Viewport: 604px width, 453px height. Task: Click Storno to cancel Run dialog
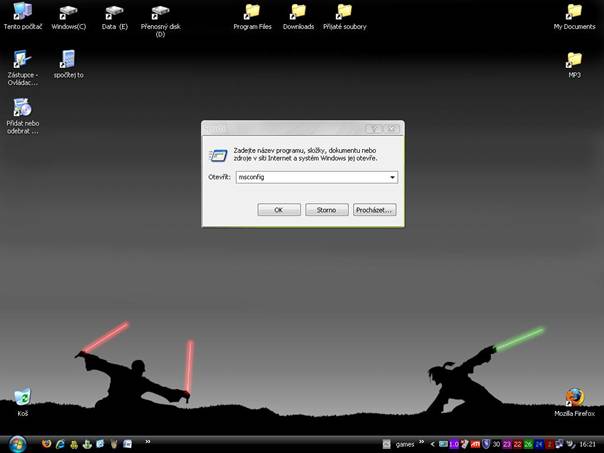click(x=327, y=210)
